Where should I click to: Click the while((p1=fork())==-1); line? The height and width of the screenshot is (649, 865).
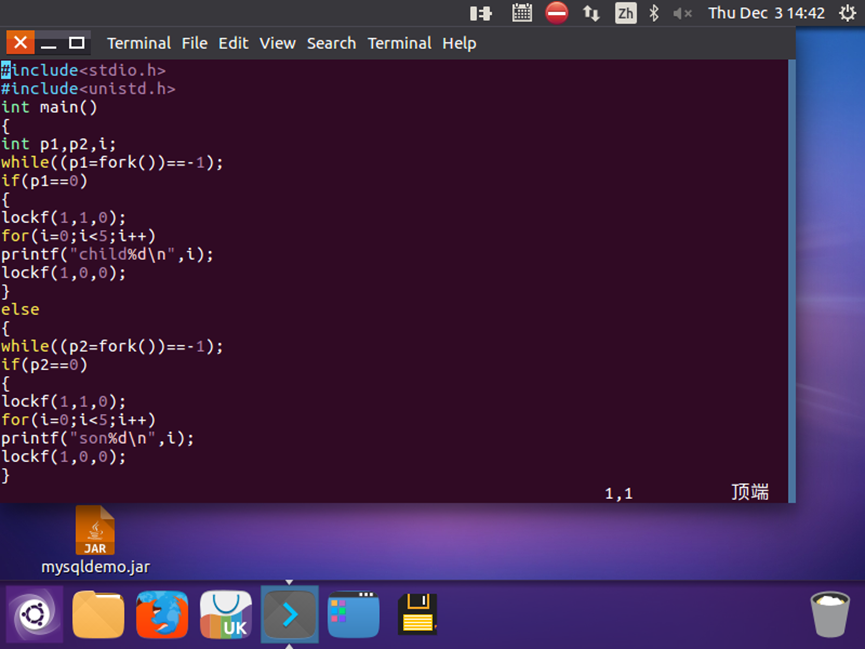coord(112,162)
